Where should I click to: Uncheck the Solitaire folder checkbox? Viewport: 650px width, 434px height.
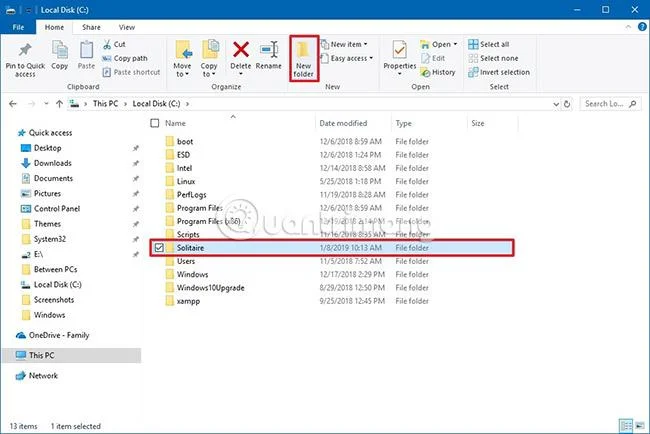(x=159, y=248)
